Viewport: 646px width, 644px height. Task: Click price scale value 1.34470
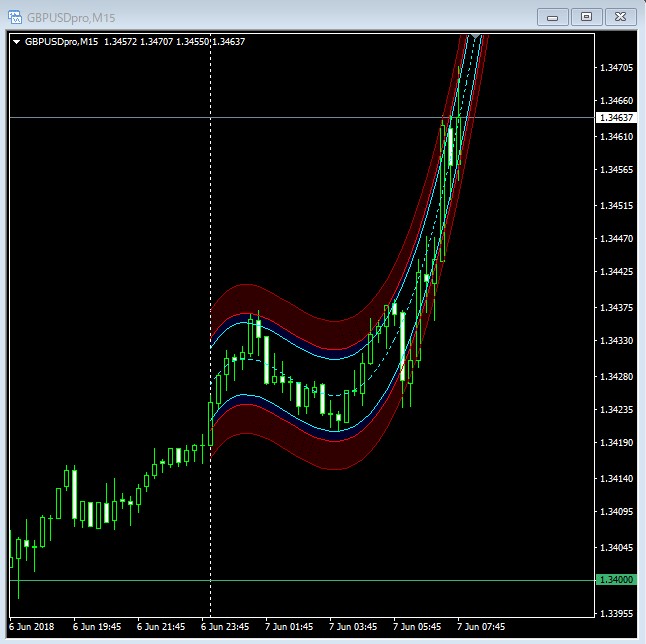[616, 238]
